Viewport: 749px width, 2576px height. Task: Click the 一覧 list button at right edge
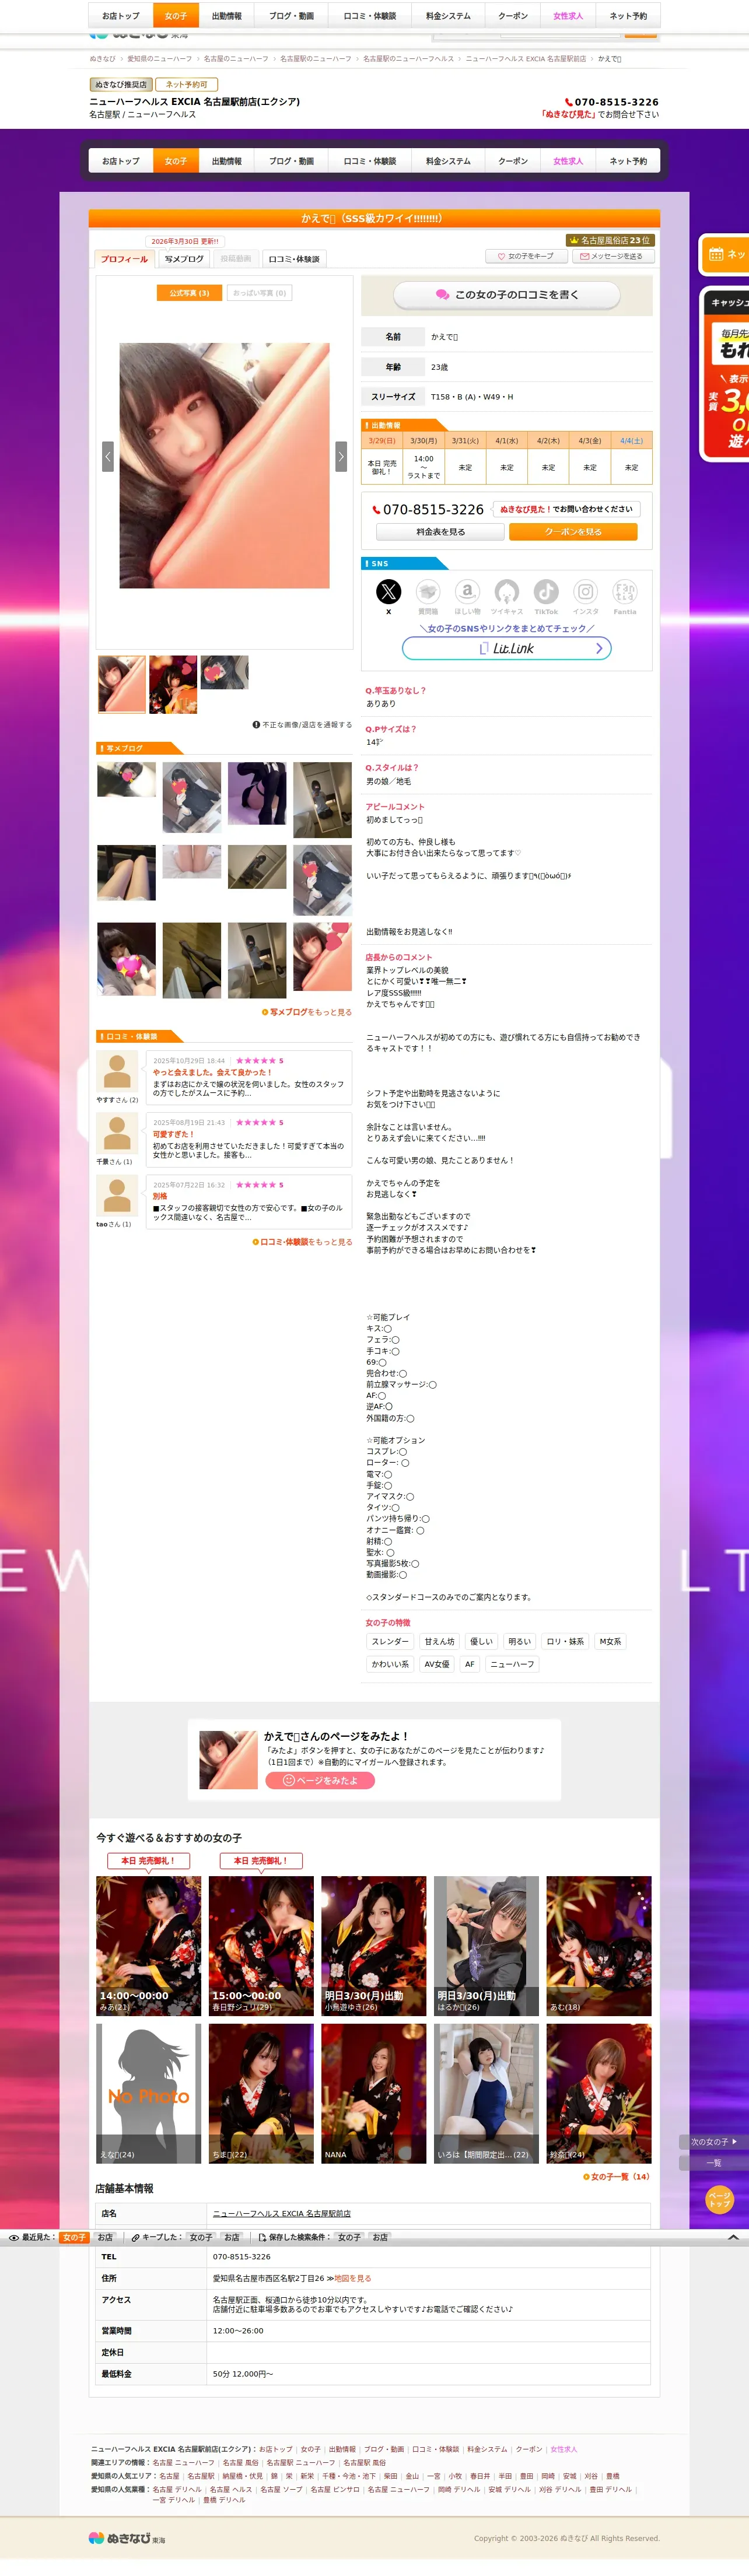pyautogui.click(x=714, y=2163)
